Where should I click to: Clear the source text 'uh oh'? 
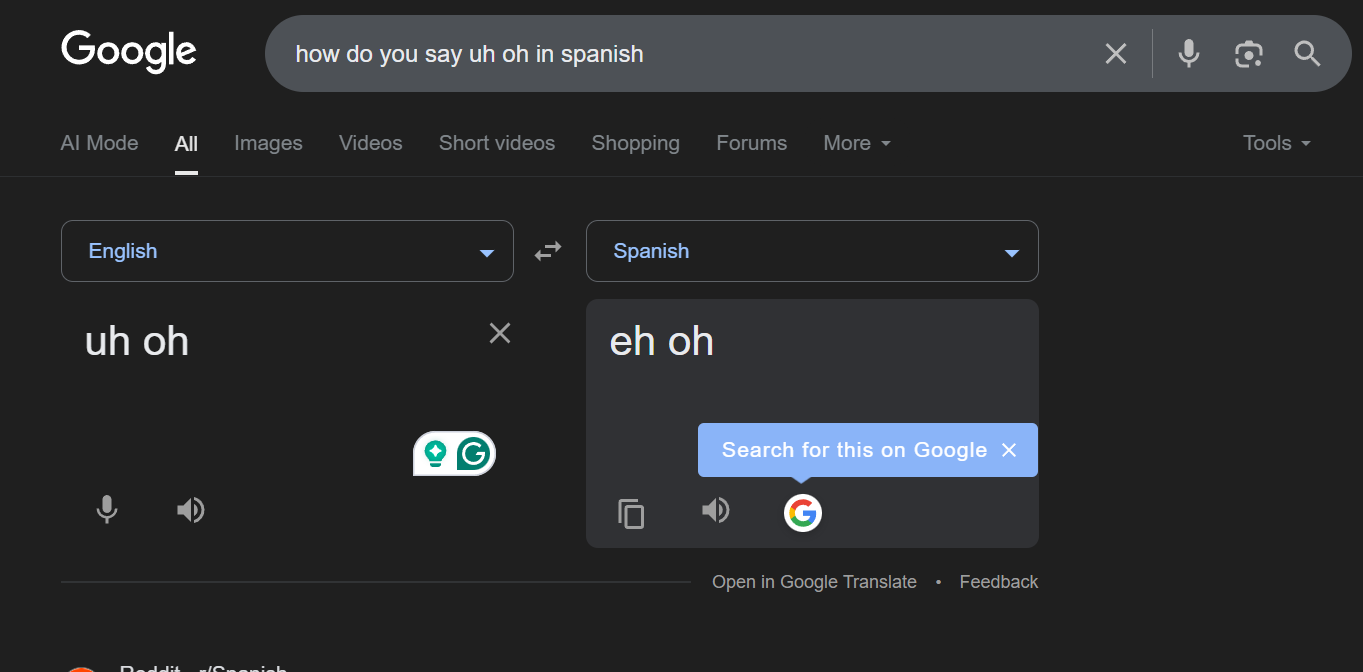click(x=500, y=333)
